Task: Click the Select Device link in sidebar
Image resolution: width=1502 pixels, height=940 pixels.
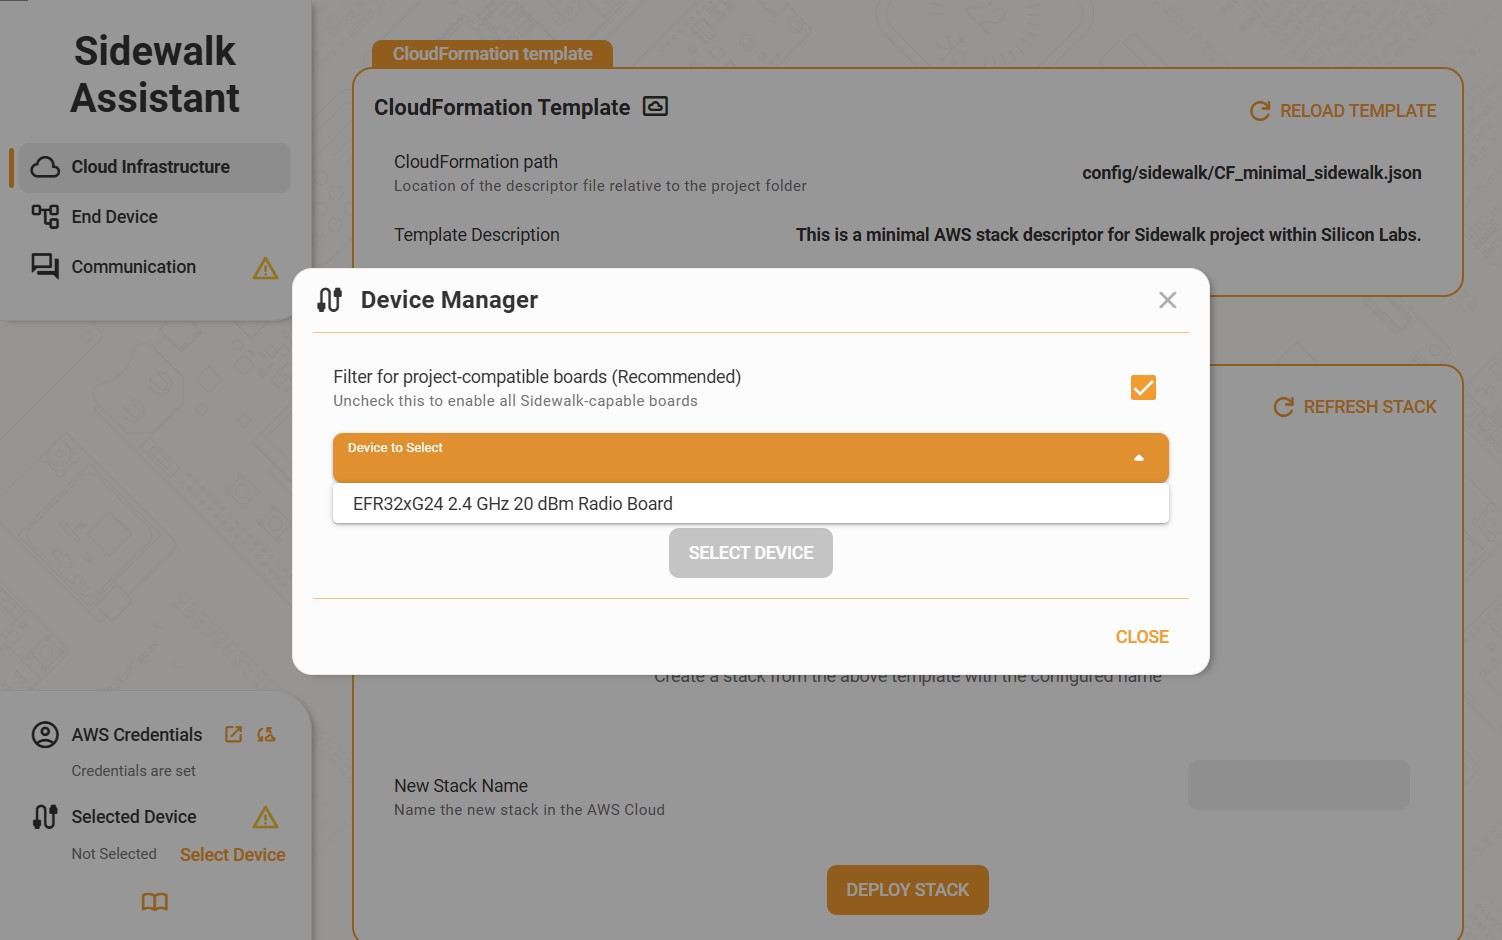Action: tap(232, 855)
